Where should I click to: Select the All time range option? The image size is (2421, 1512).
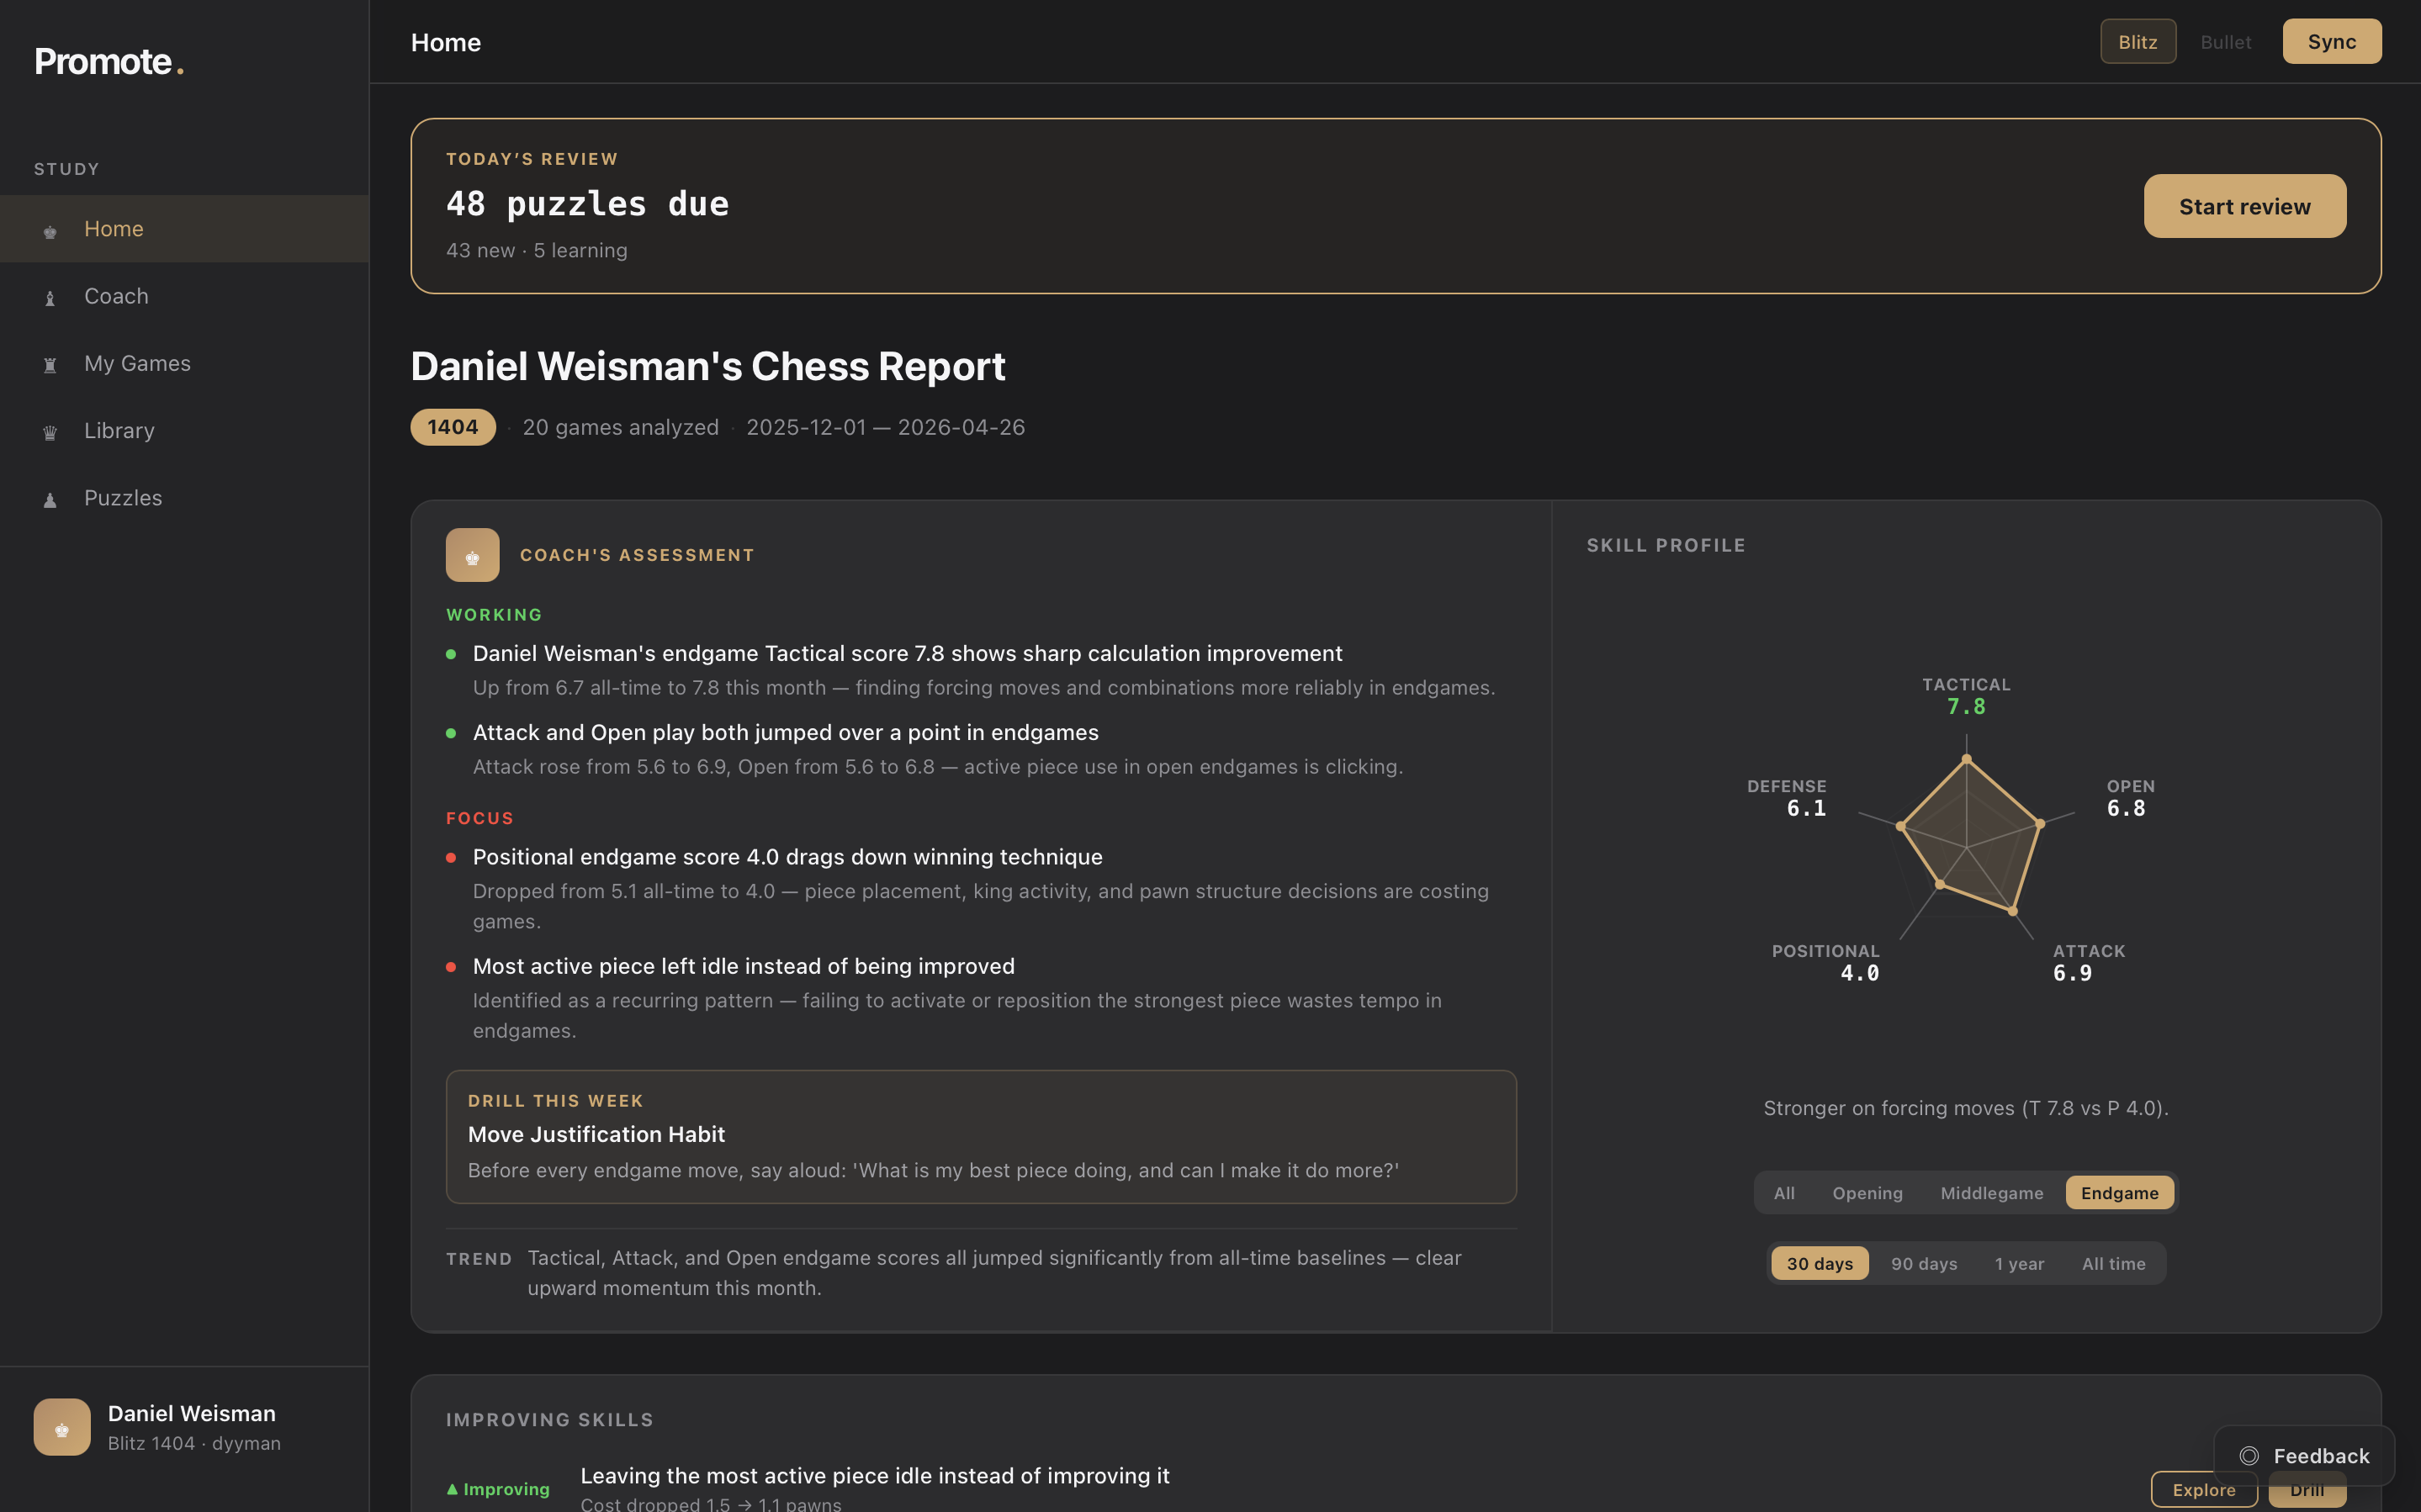click(2113, 1263)
